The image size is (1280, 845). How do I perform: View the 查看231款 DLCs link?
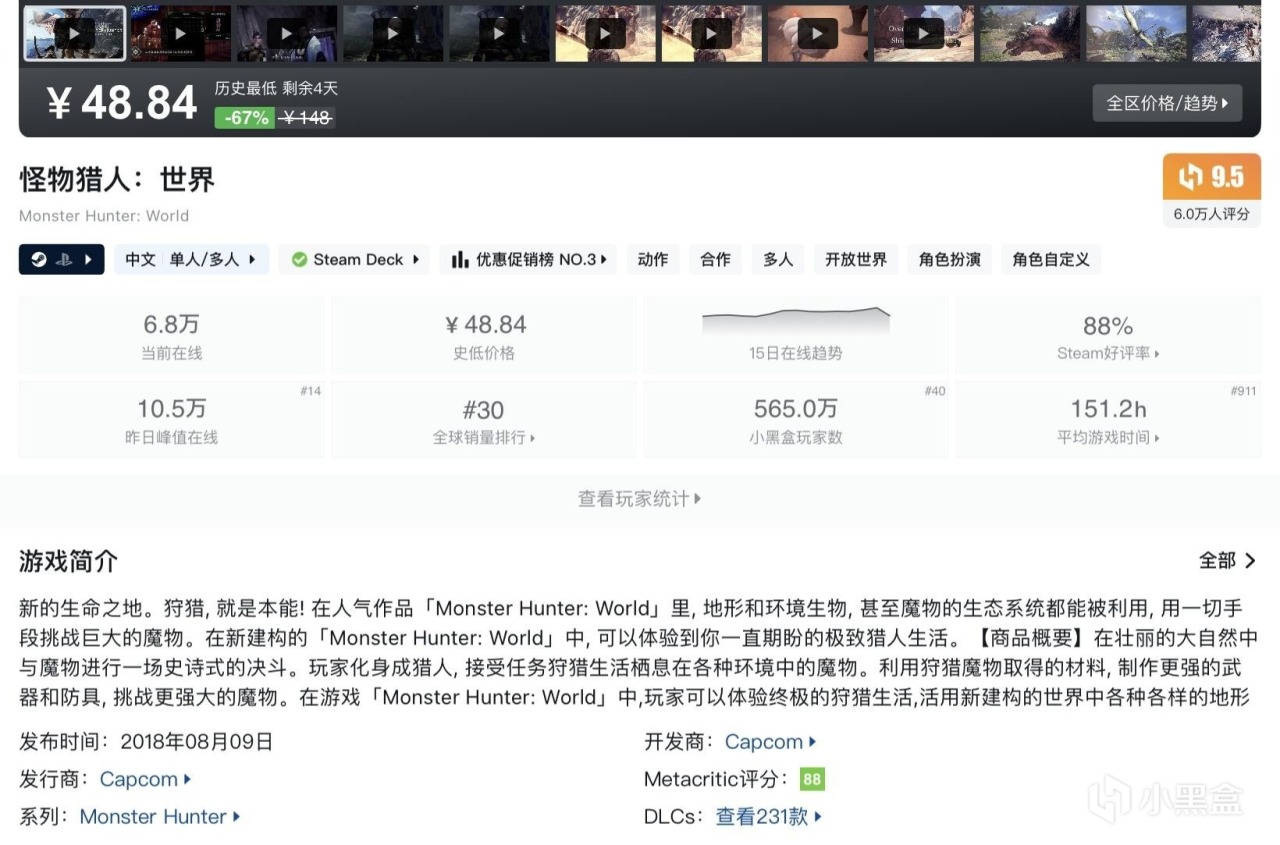(769, 816)
